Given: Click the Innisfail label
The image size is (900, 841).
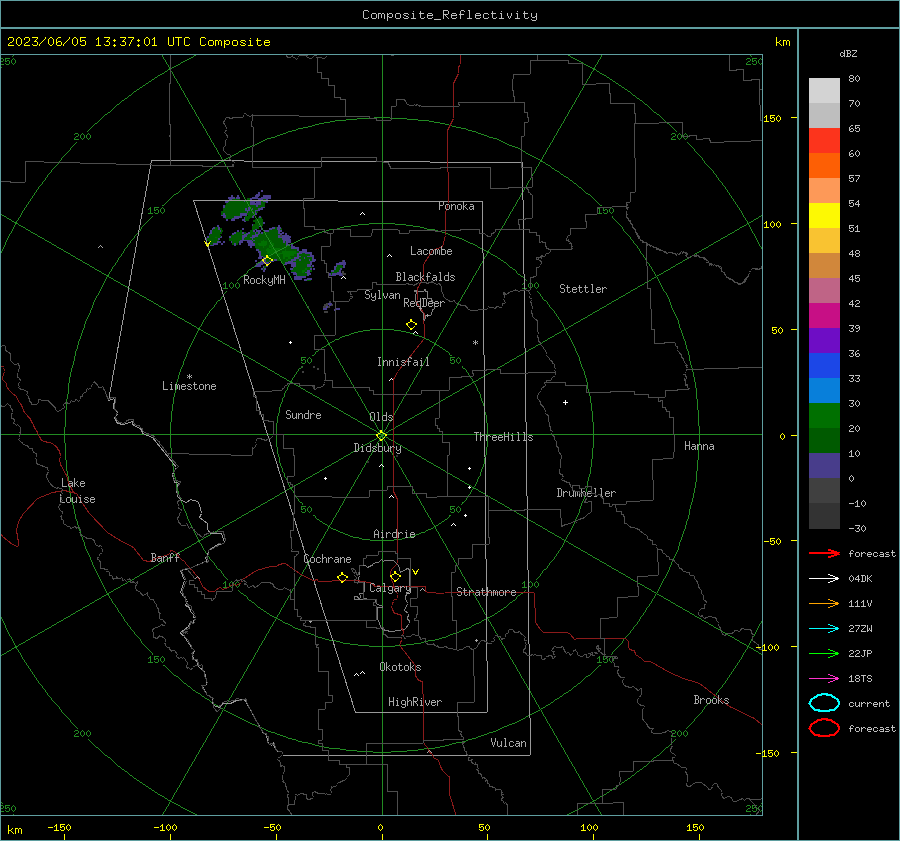Looking at the screenshot, I should tap(403, 362).
